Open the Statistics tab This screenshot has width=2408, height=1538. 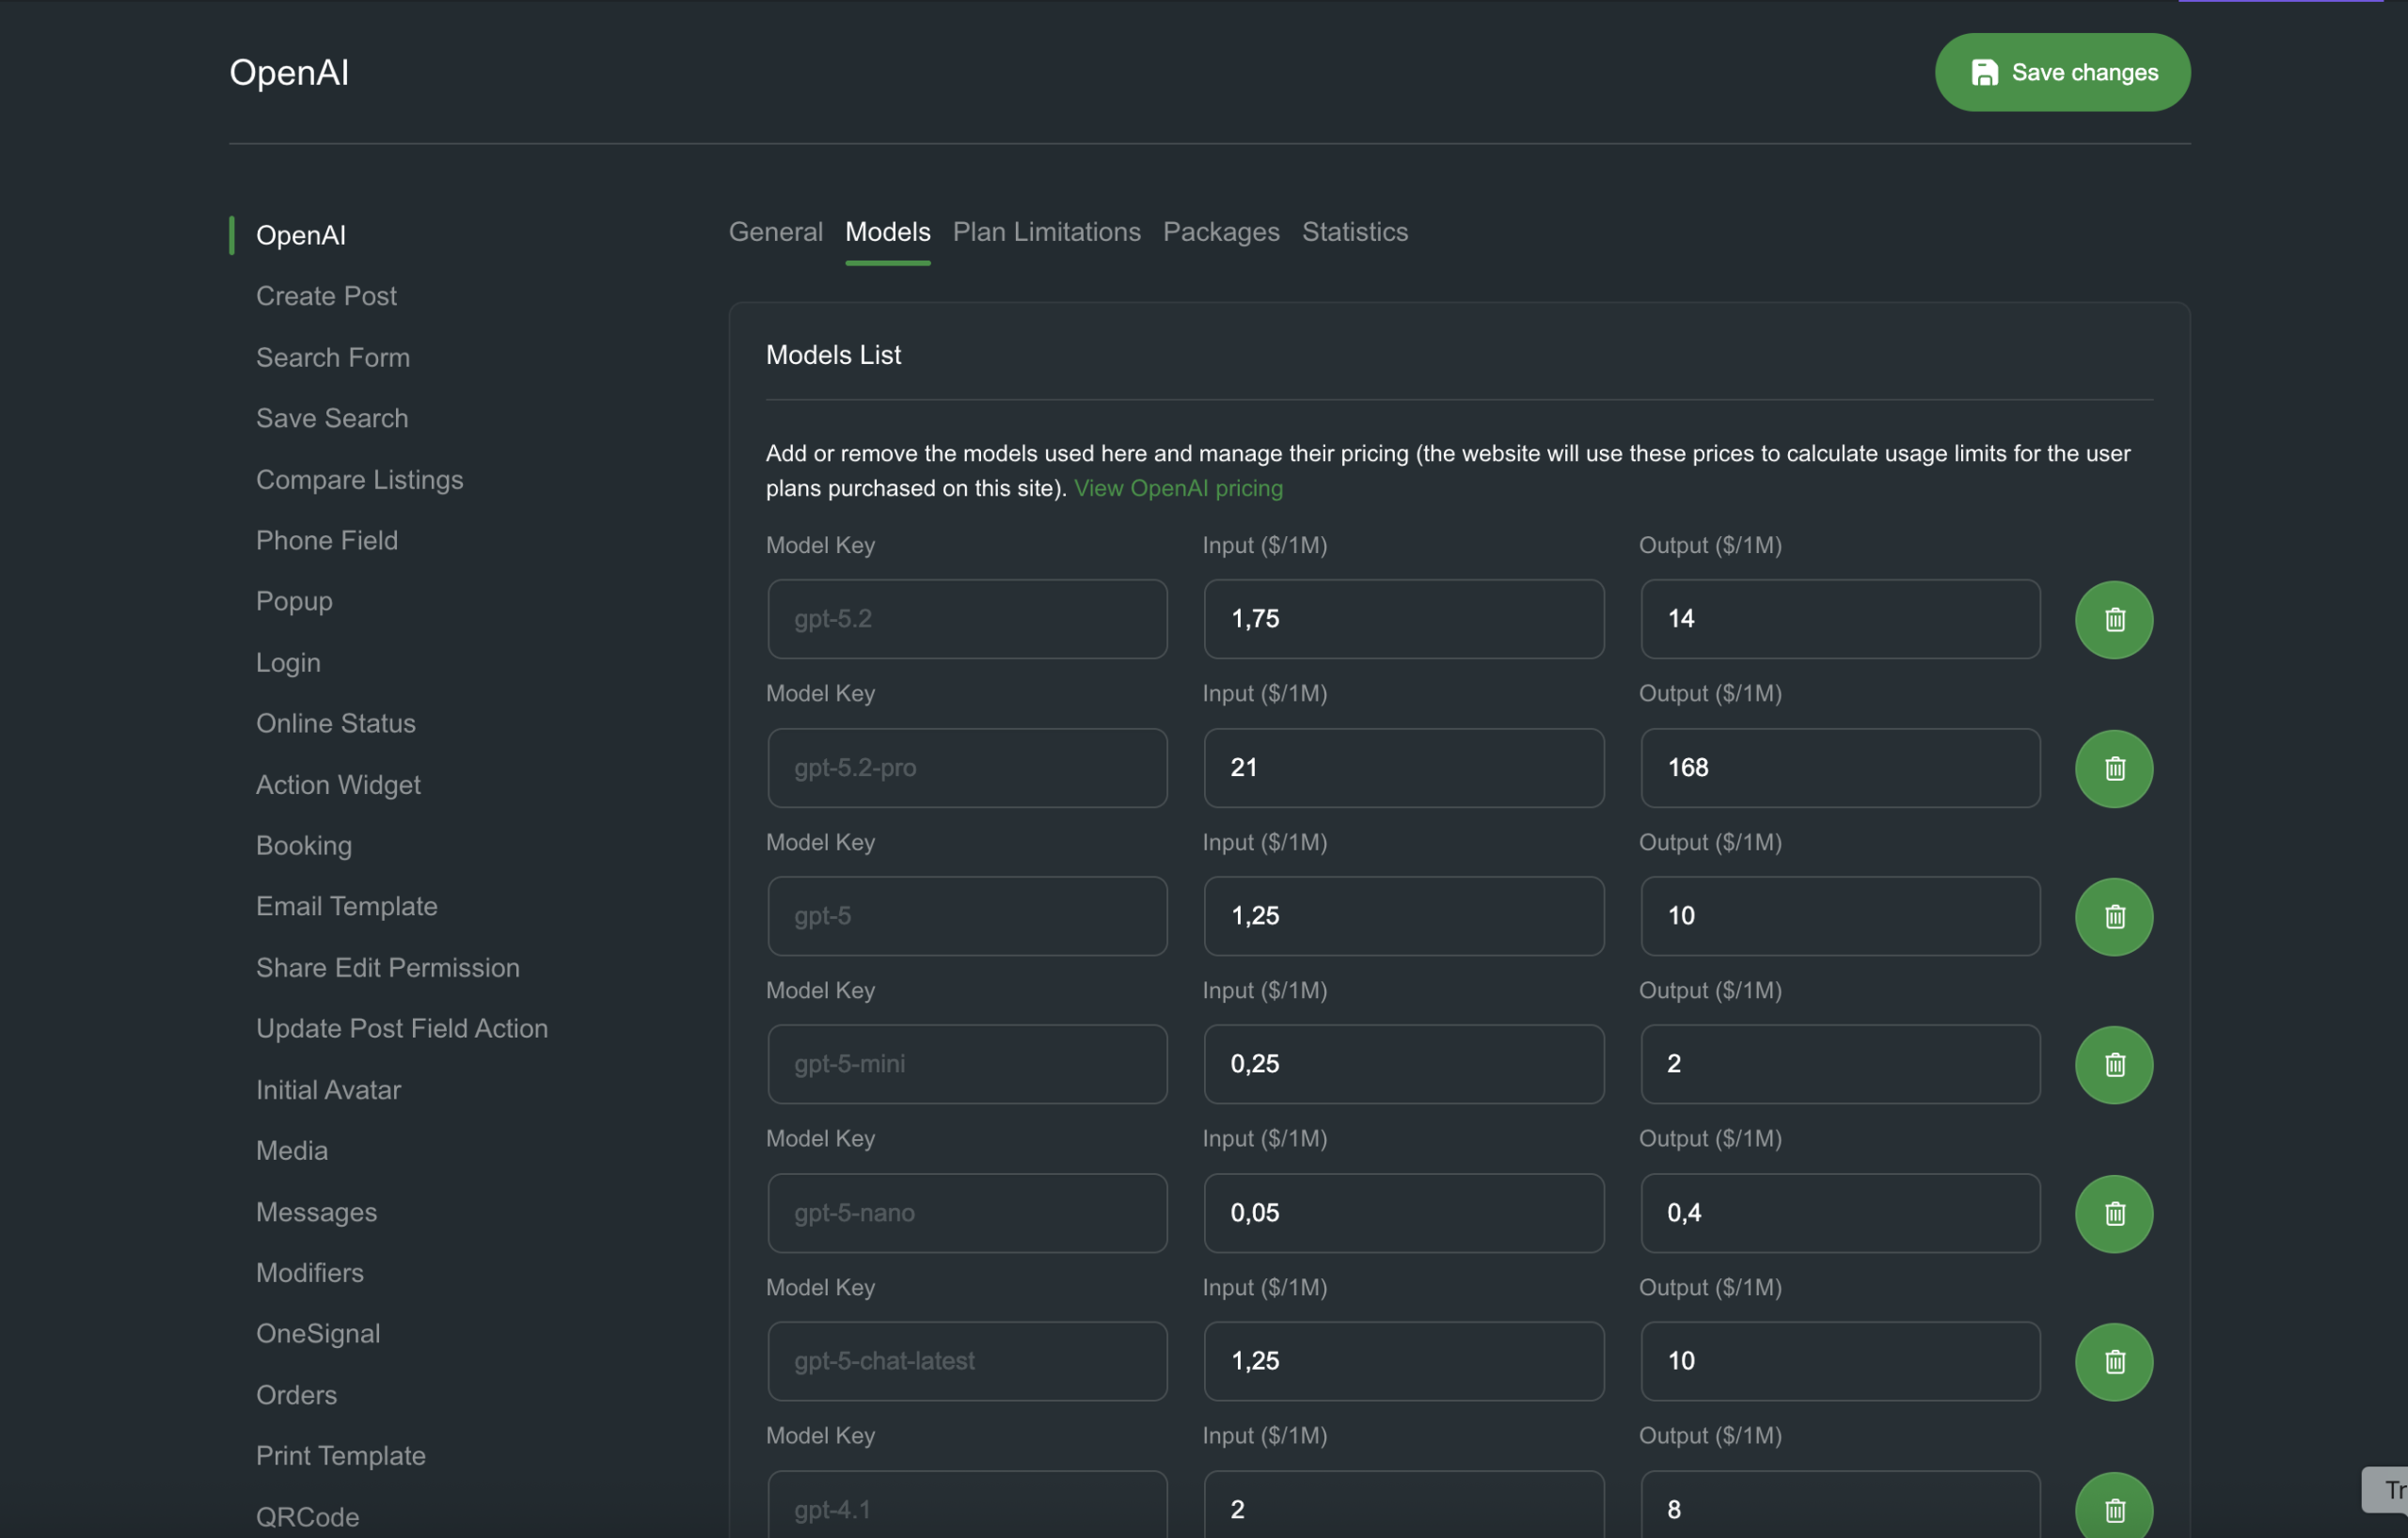click(x=1354, y=232)
